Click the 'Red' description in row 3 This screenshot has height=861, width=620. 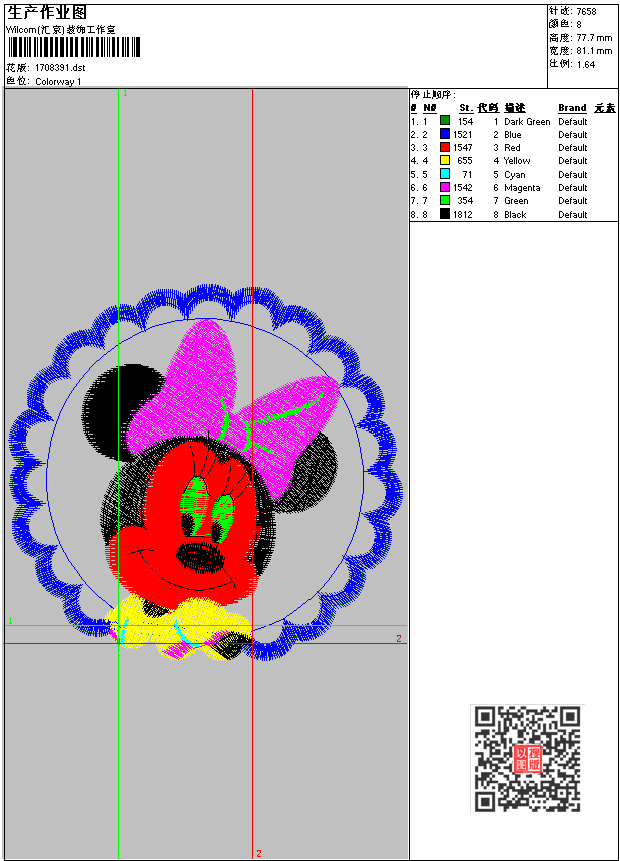point(512,148)
